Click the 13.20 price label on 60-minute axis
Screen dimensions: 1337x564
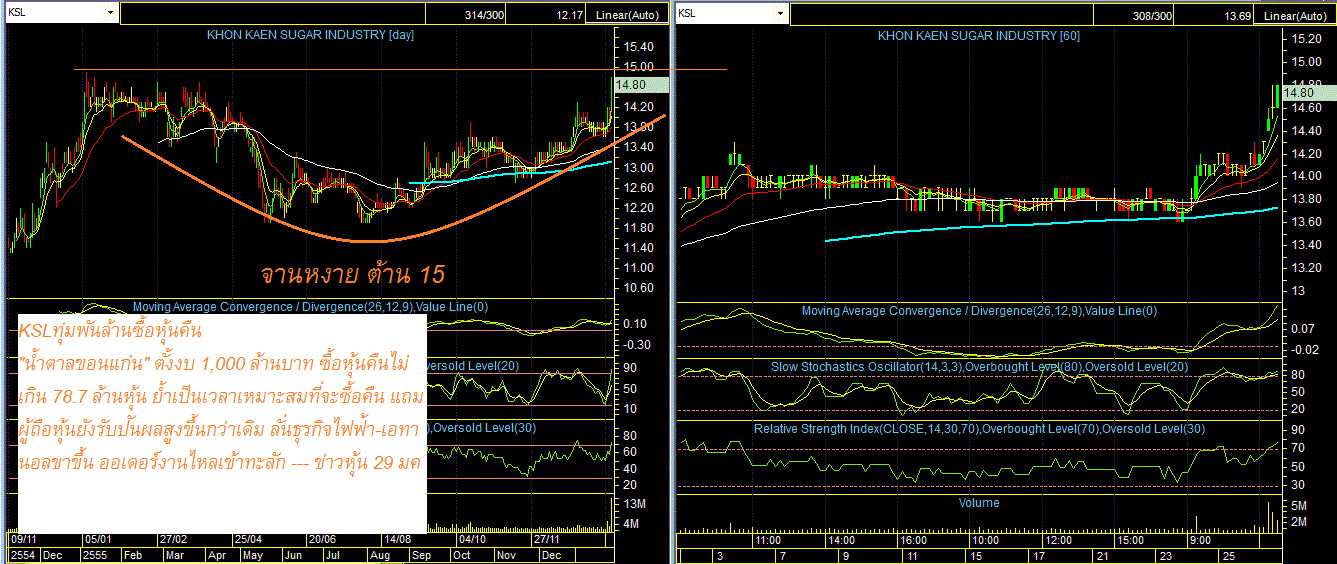click(x=1306, y=268)
